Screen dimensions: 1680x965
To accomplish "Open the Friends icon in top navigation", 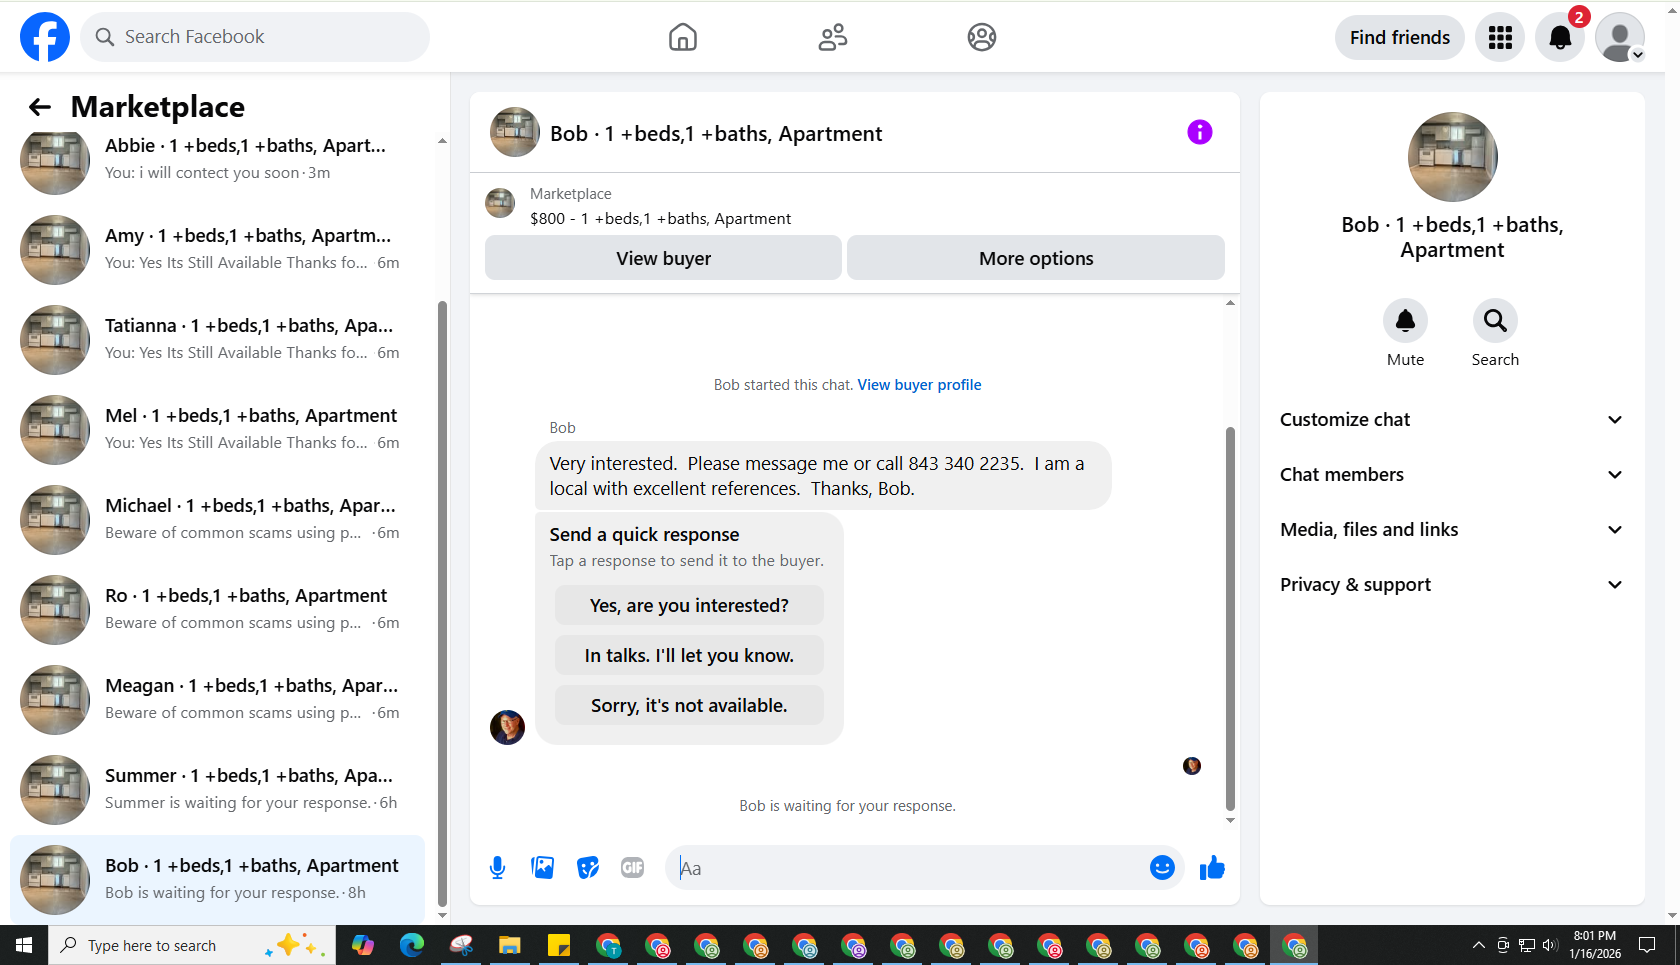I will click(x=833, y=37).
